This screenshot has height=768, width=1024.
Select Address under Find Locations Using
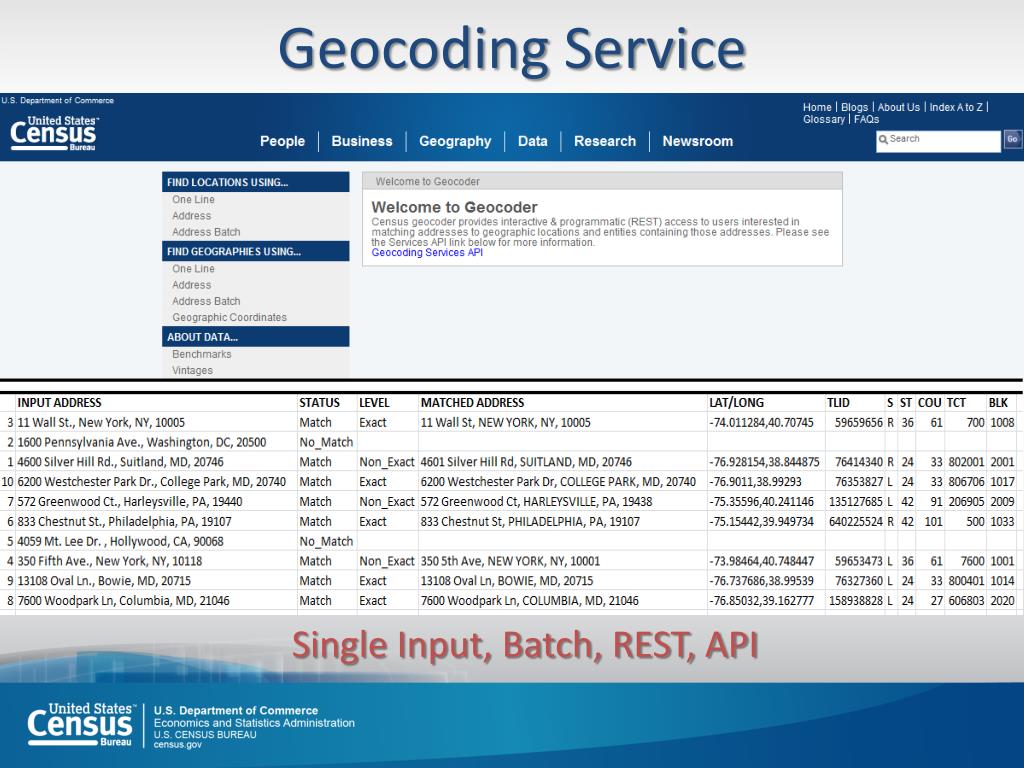point(191,216)
